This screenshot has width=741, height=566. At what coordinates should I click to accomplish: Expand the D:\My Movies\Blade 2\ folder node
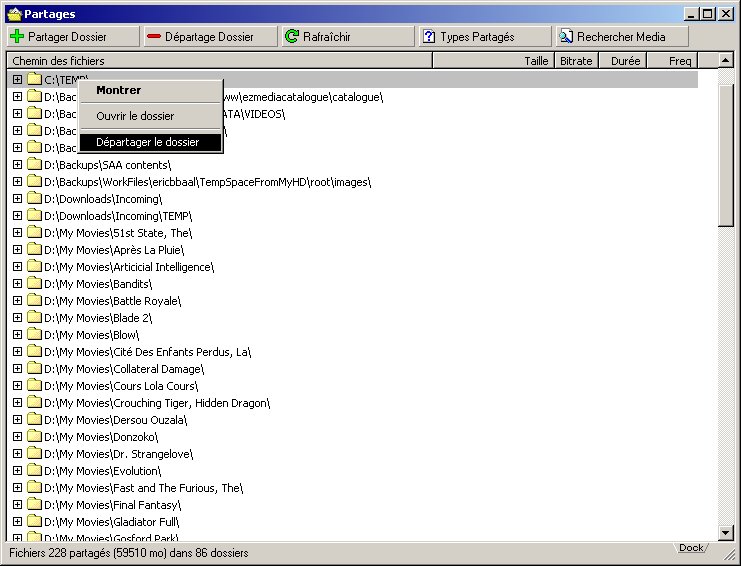tap(17, 318)
